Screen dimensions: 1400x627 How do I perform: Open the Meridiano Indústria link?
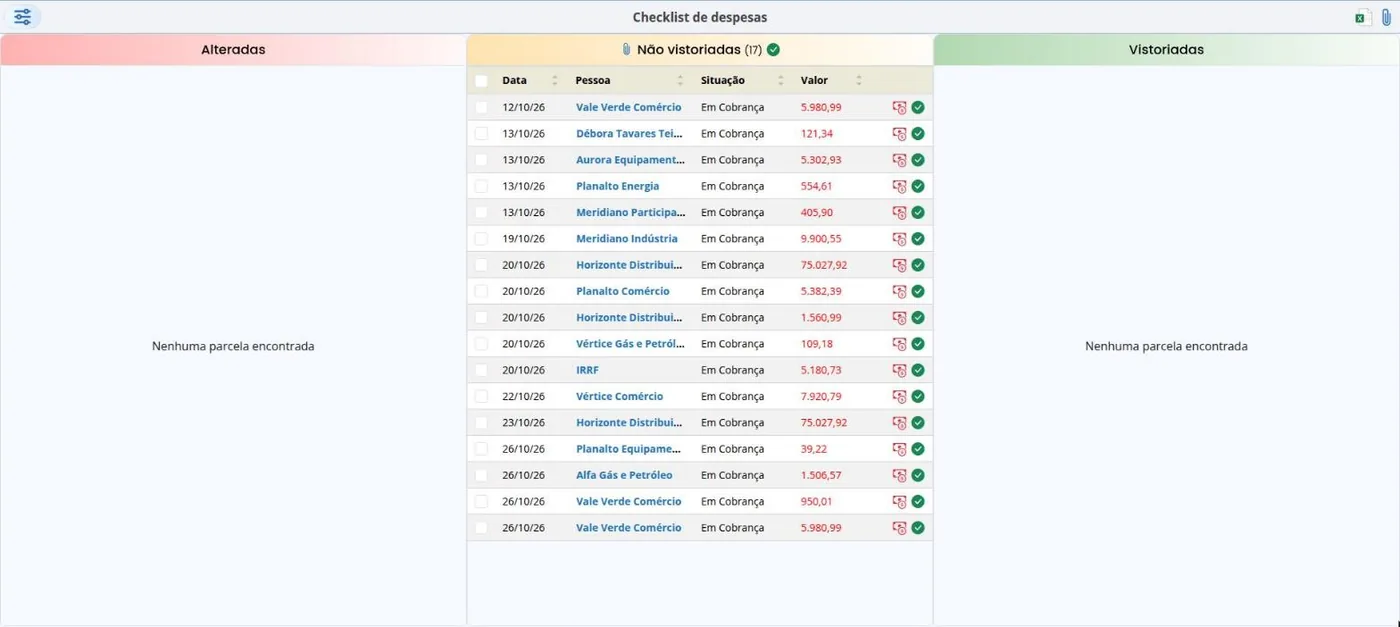[x=627, y=239]
